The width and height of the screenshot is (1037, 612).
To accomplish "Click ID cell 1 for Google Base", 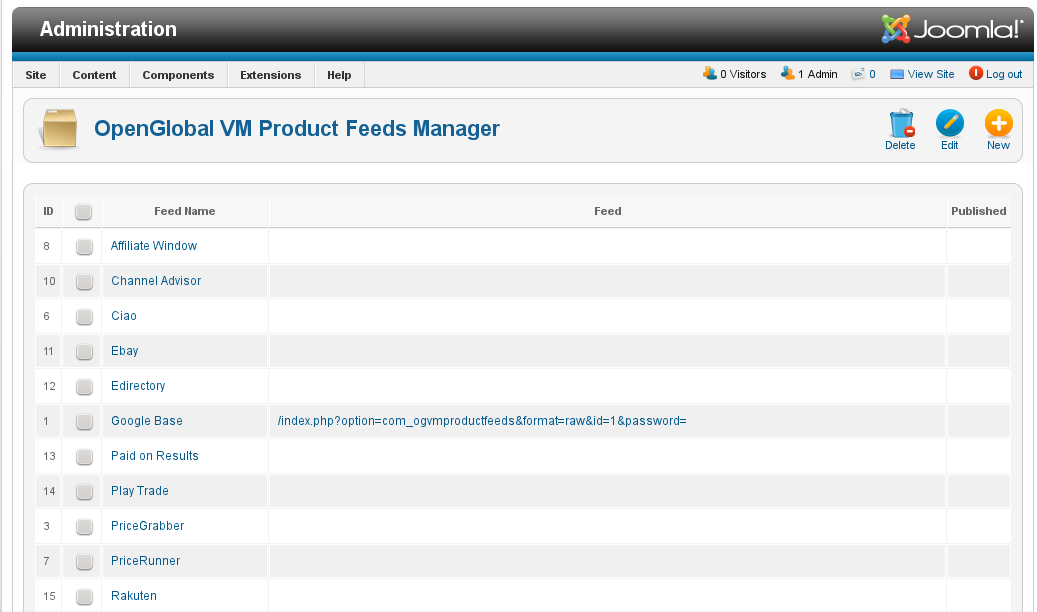I will click(x=46, y=421).
